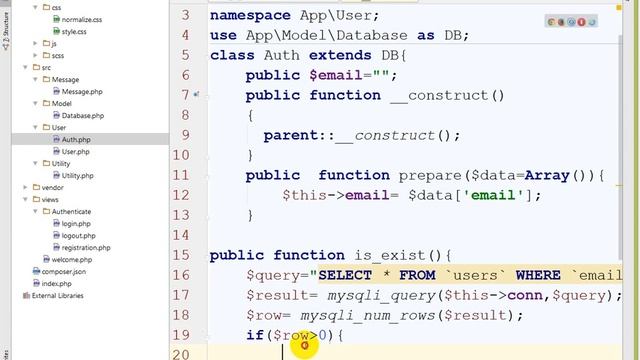This screenshot has height=360, width=640.
Task: Click 'parent::__construct' call on line 9
Action: click(x=349, y=136)
